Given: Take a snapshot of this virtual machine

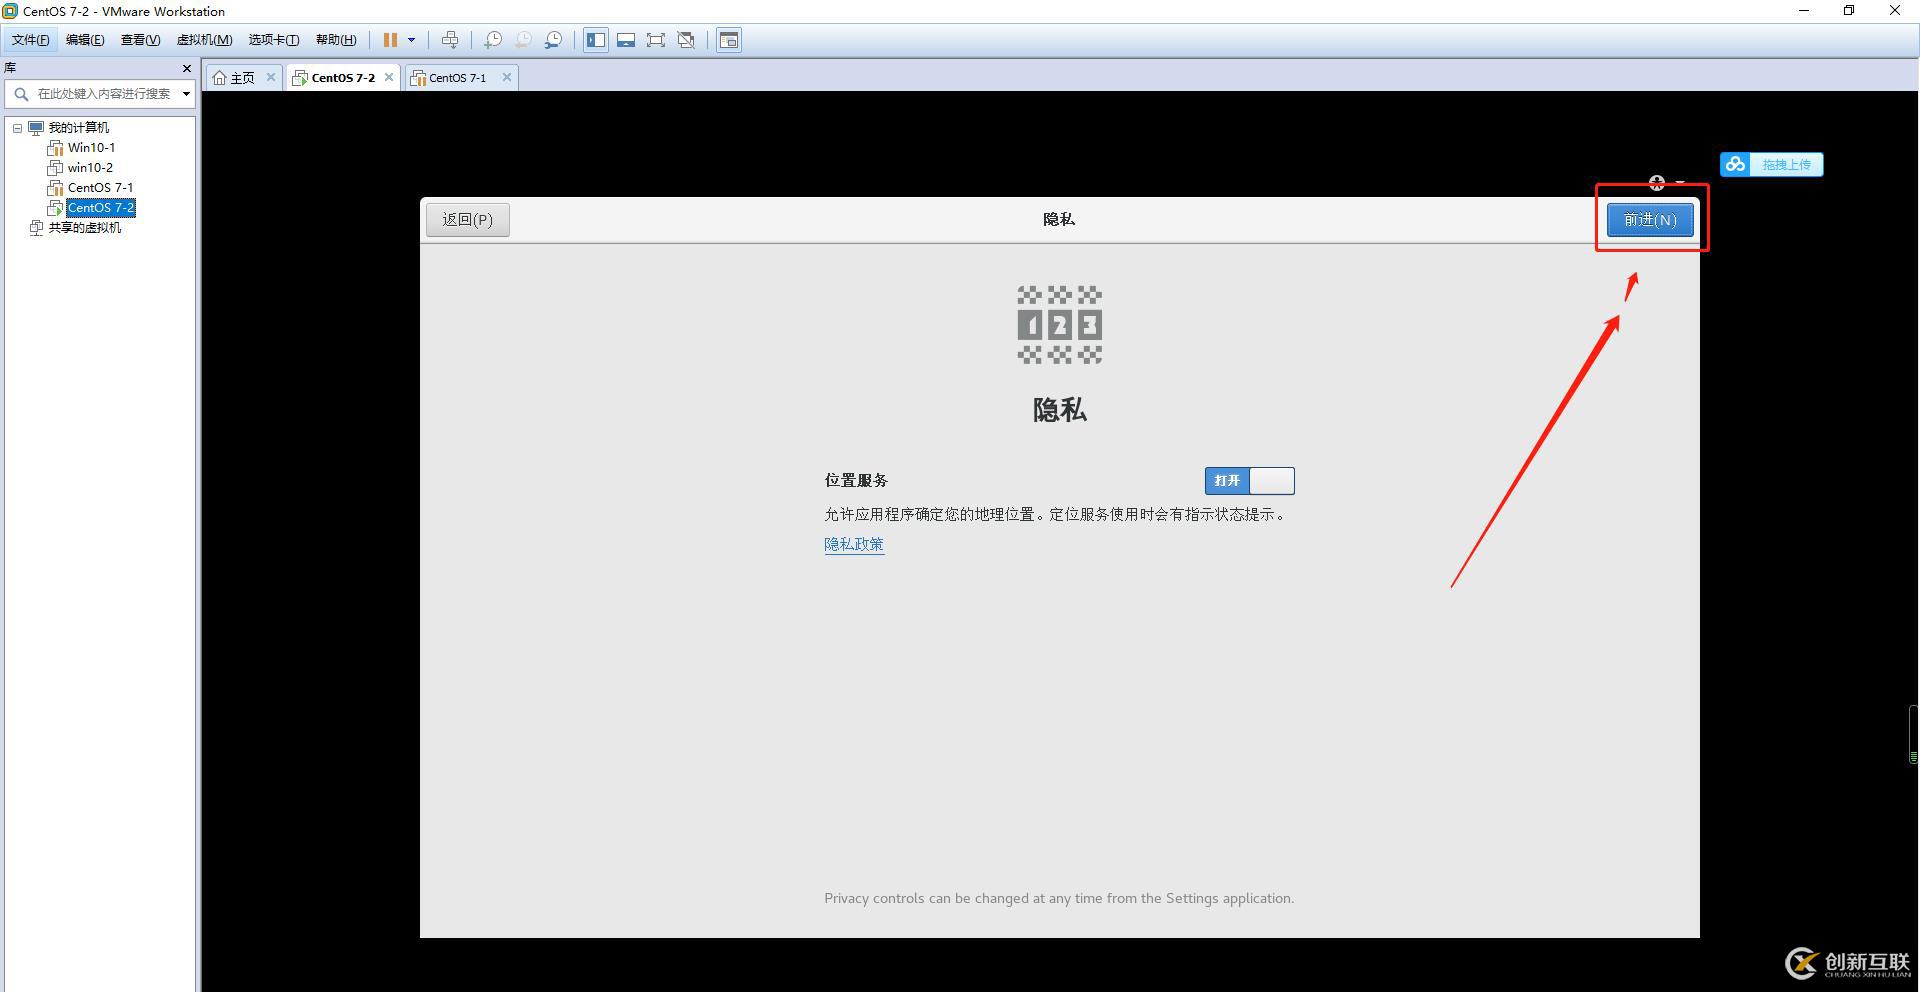Looking at the screenshot, I should point(493,40).
